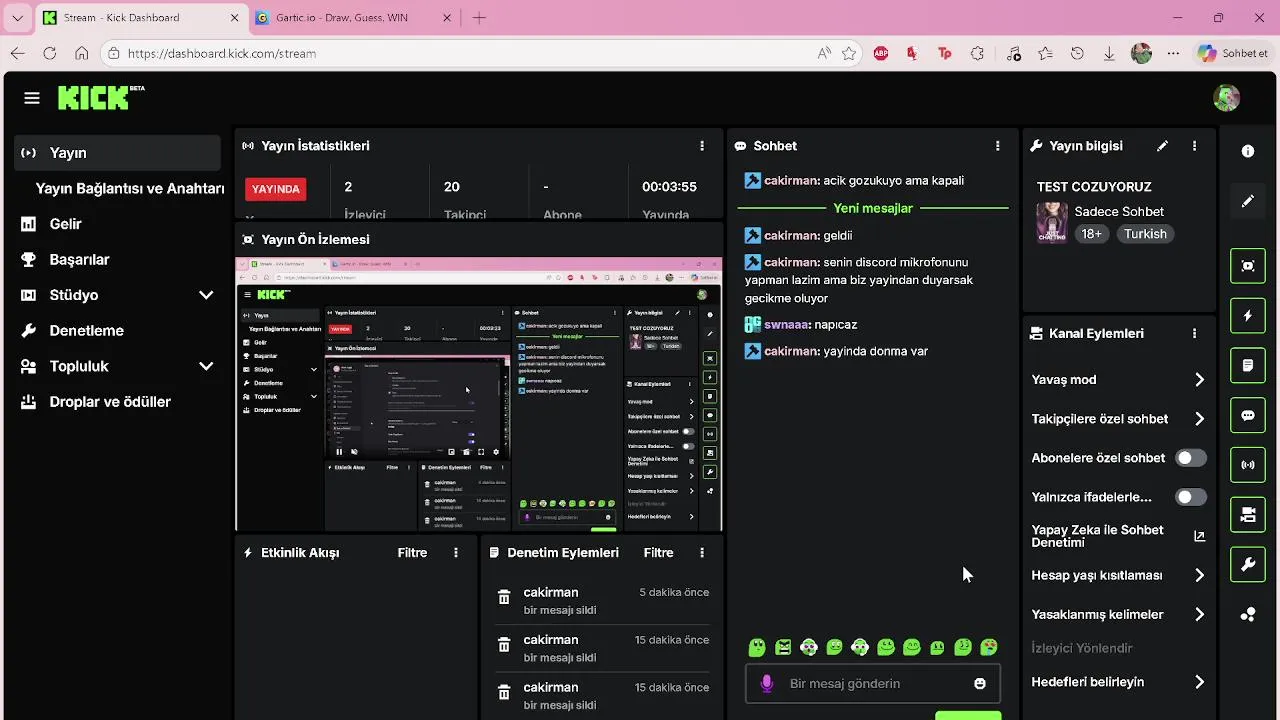The height and width of the screenshot is (720, 1280).
Task: Toggle the moderation actions note icon in the right sidebar
Action: (x=1248, y=365)
